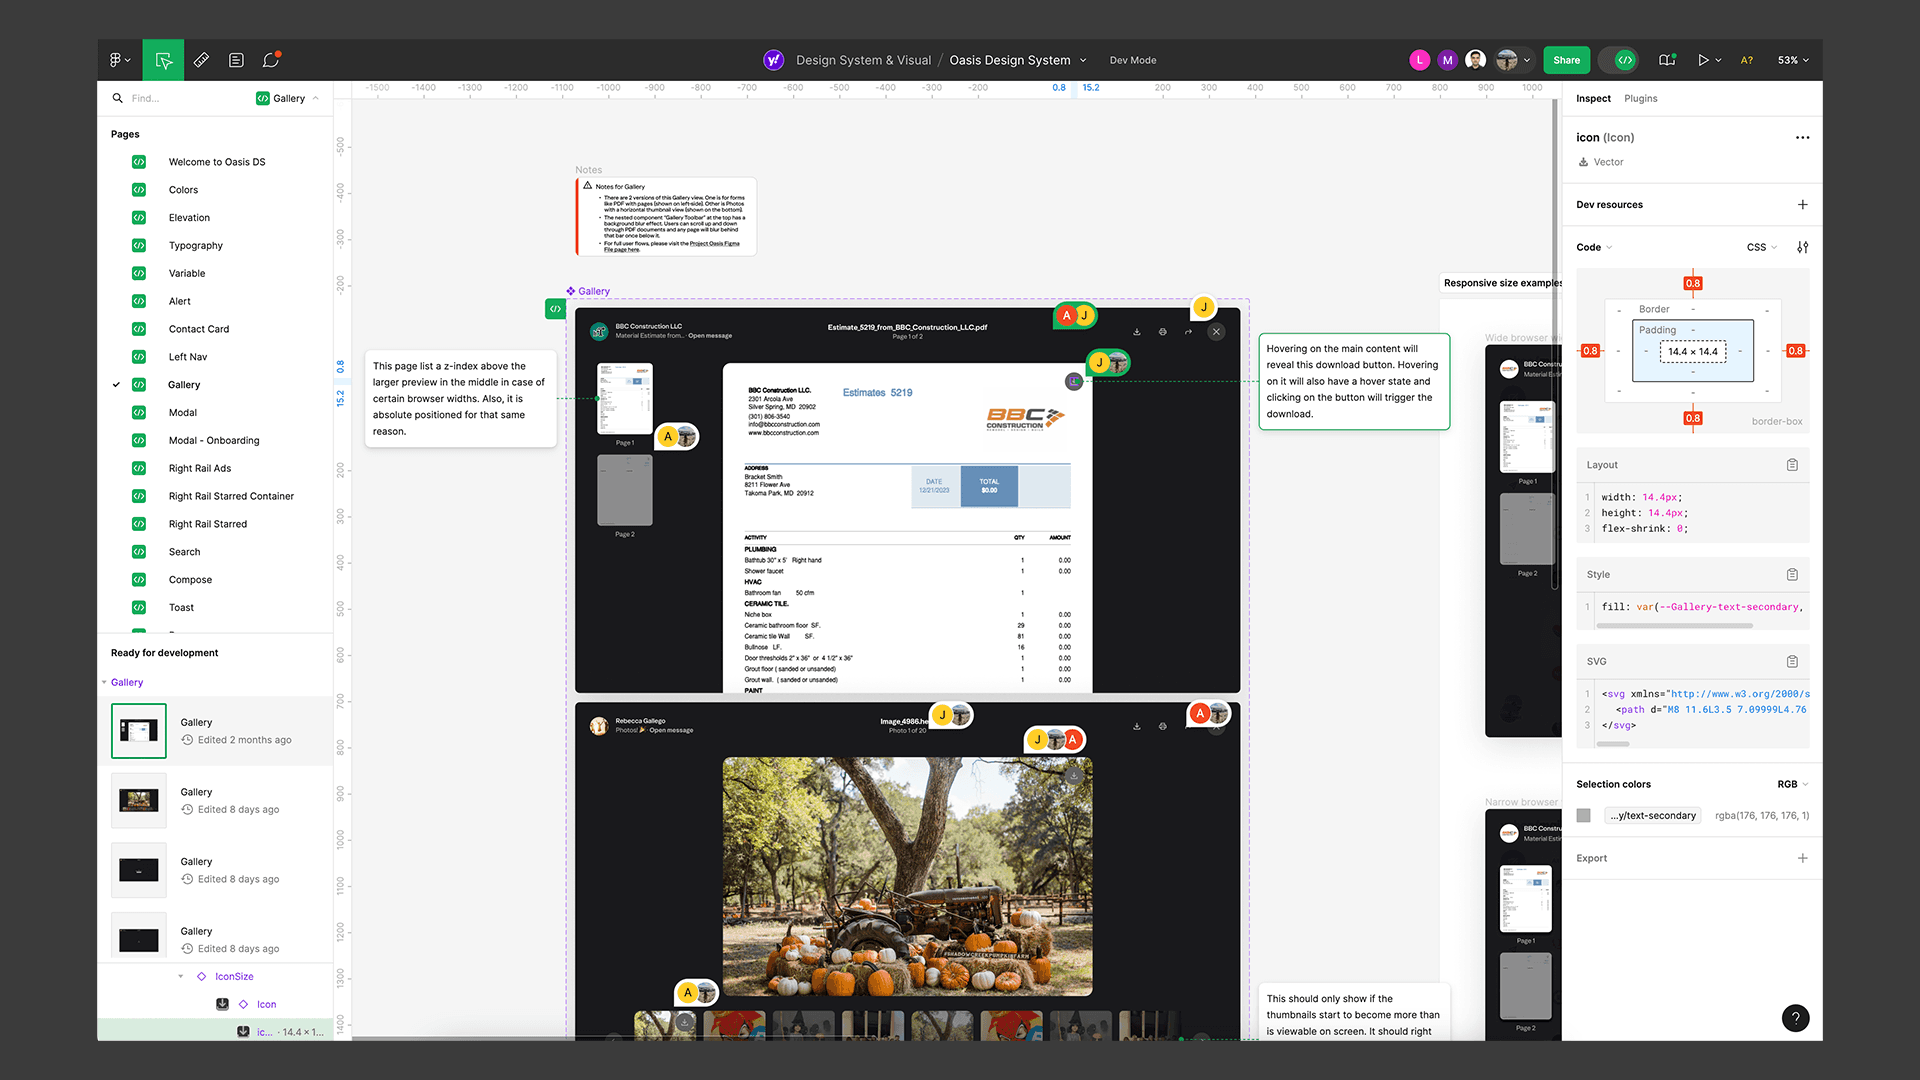The image size is (1920, 1080).
Task: Click the Present play icon
Action: 1703,60
